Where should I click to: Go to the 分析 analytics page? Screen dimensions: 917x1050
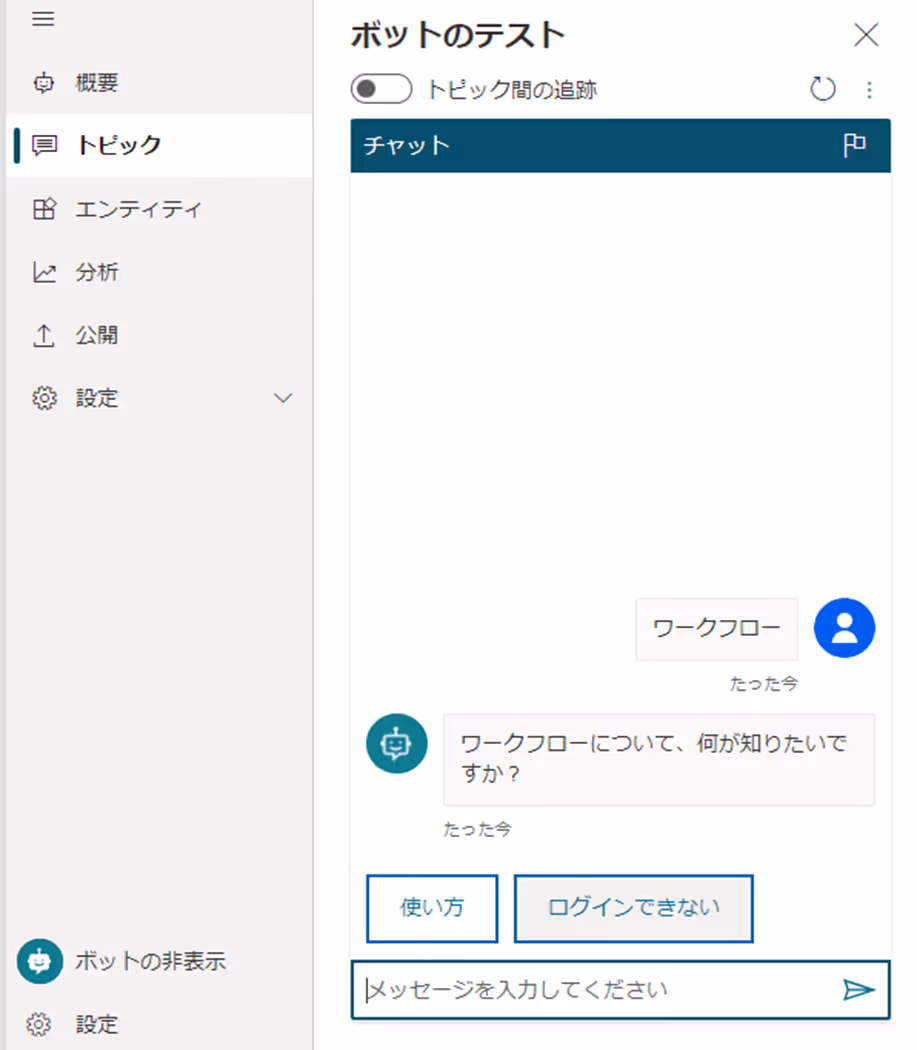click(x=159, y=272)
